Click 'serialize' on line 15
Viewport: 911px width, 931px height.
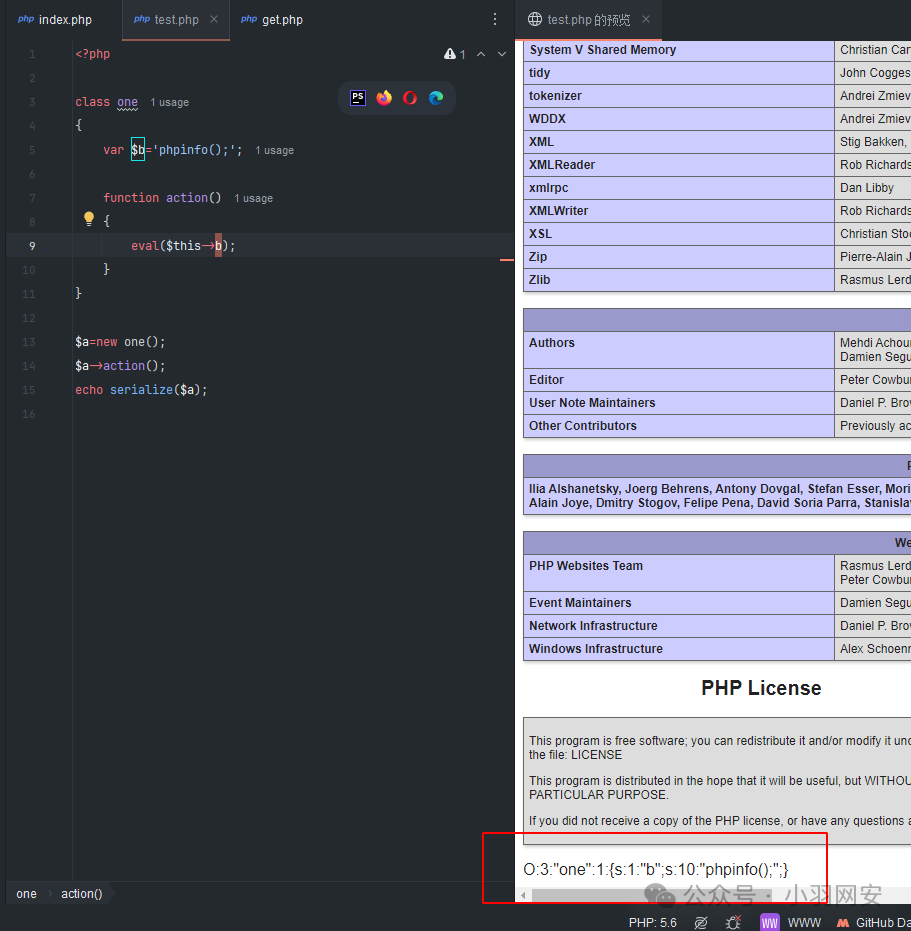pyautogui.click(x=141, y=390)
